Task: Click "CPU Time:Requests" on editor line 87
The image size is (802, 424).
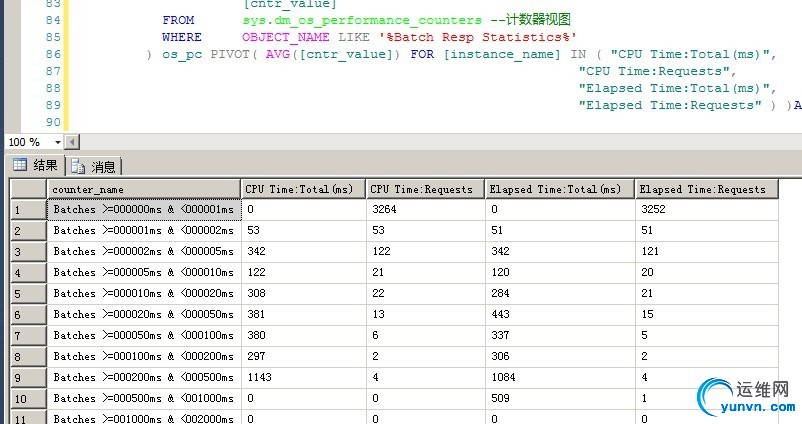Action: click(654, 71)
